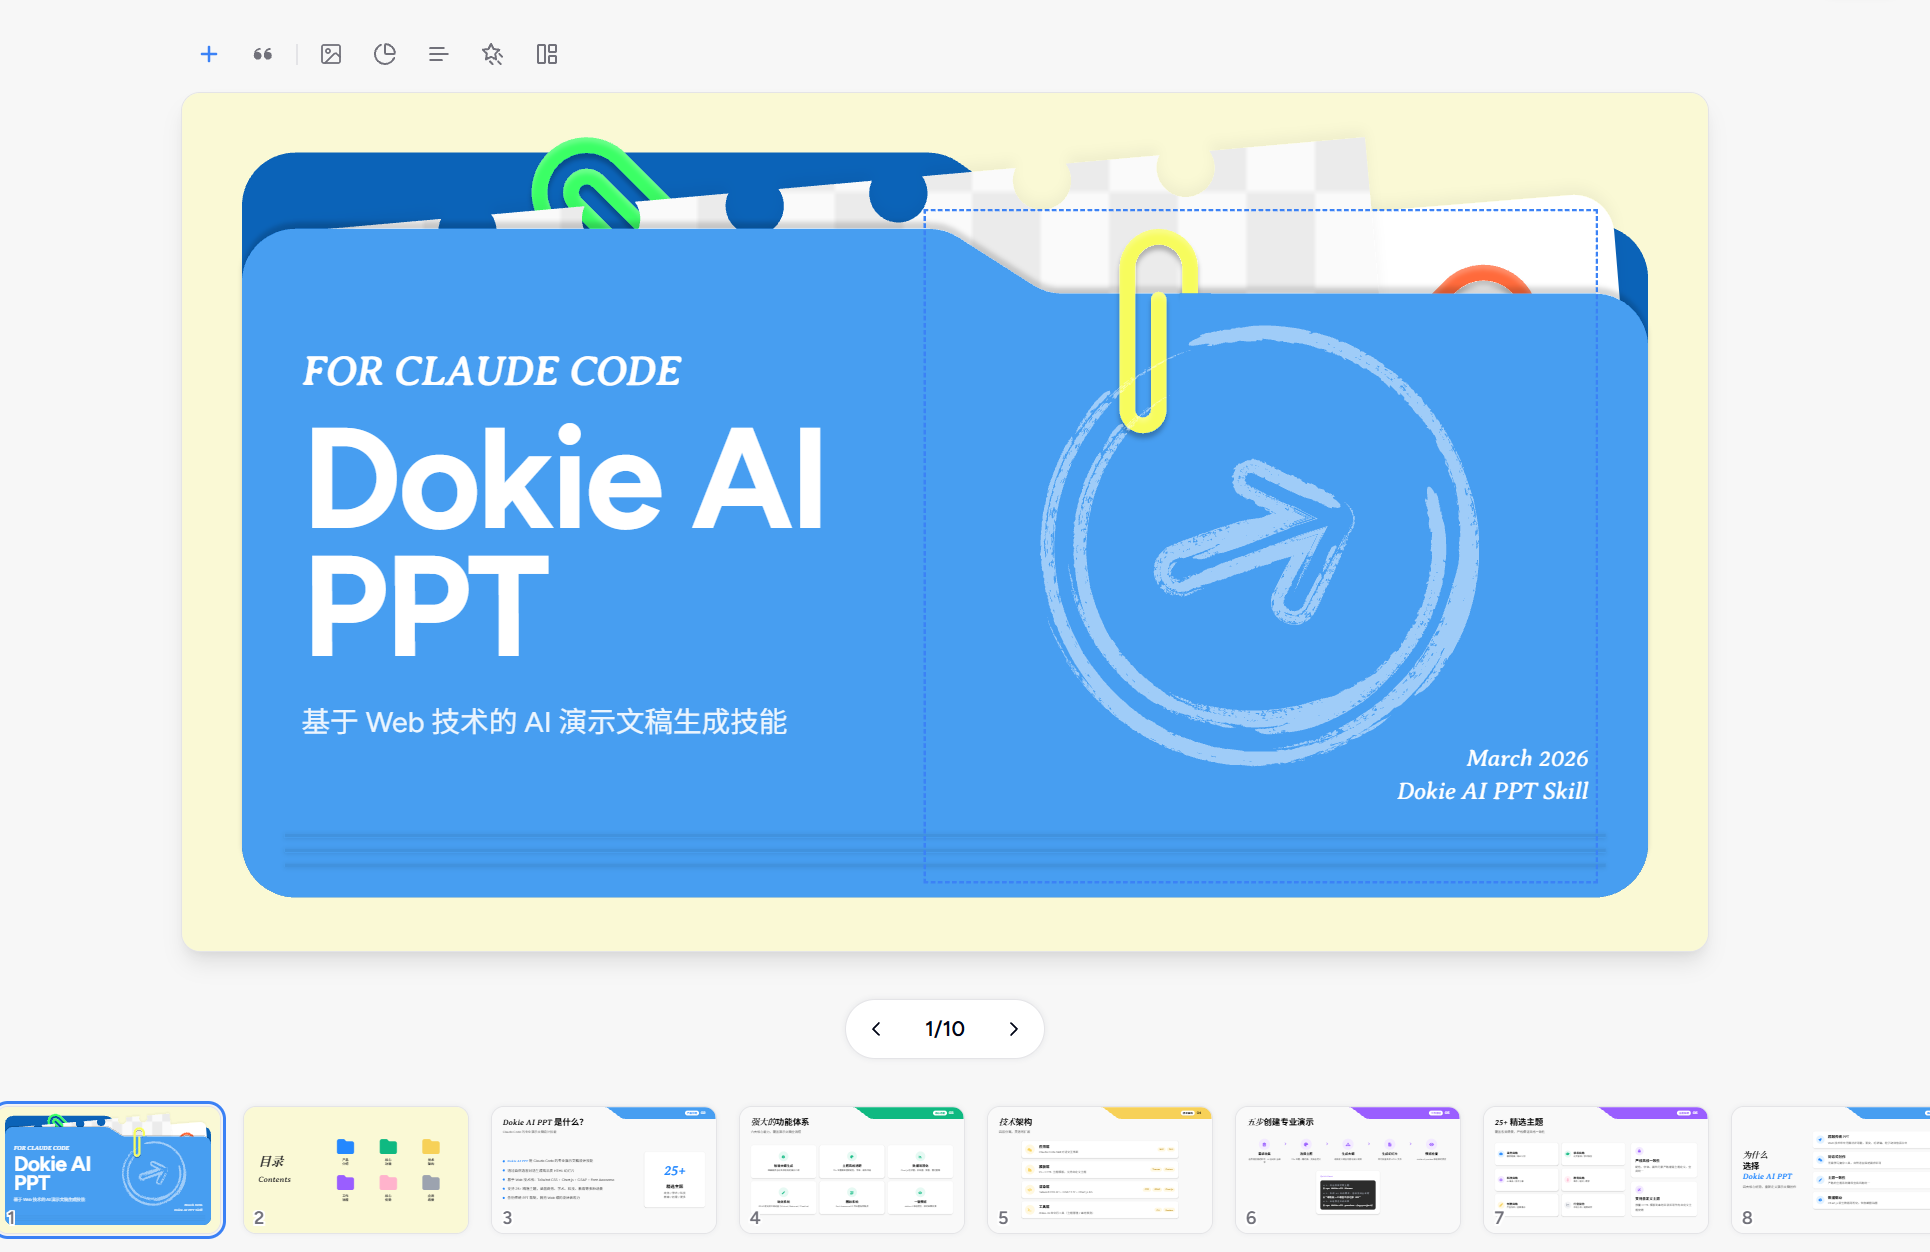Click the Dokie AI PPT title text
Image resolution: width=1930 pixels, height=1252 pixels.
pos(565,538)
